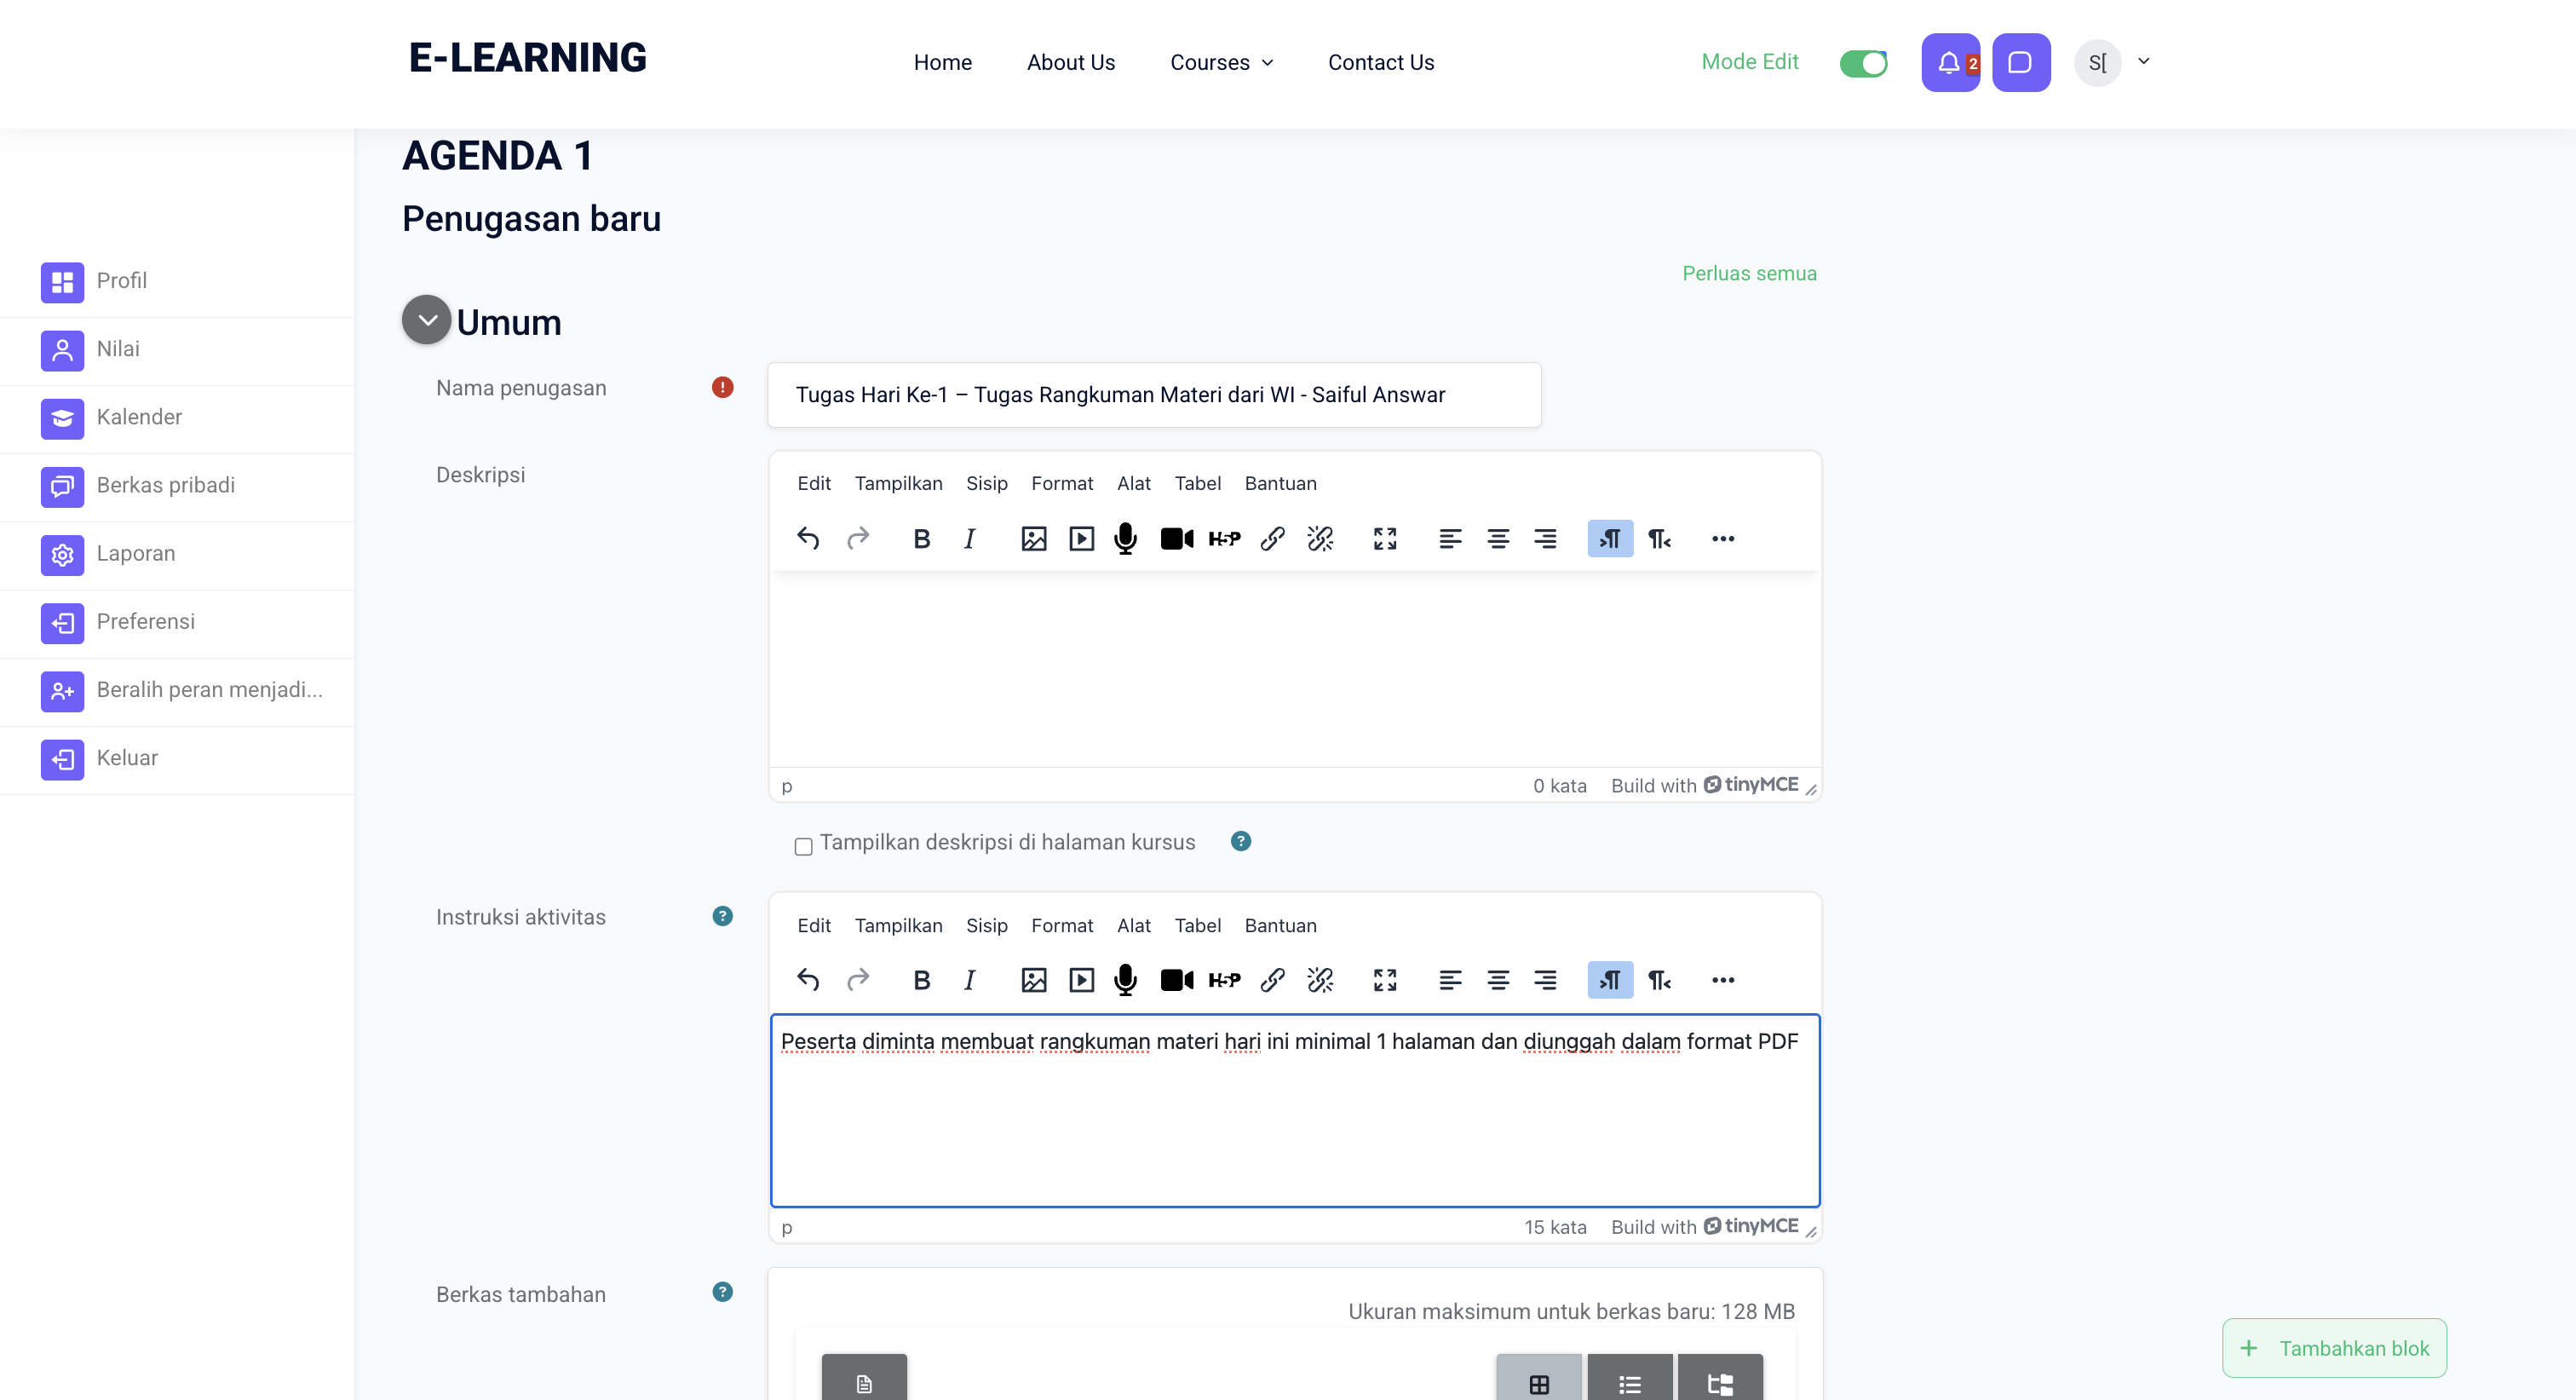The height and width of the screenshot is (1400, 2576).
Task: Click the Nama penugasan text field
Action: pos(1154,395)
